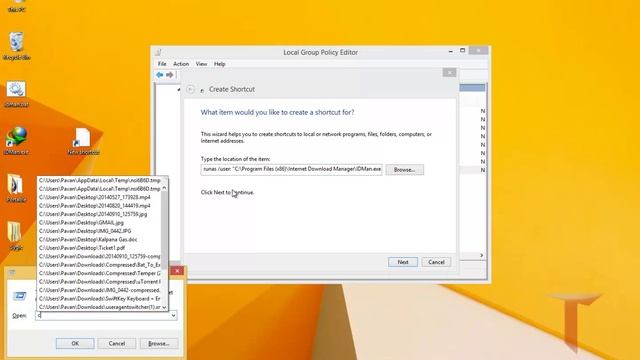Open the View menu
Screen dimensions: 640x360
tap(201, 64)
